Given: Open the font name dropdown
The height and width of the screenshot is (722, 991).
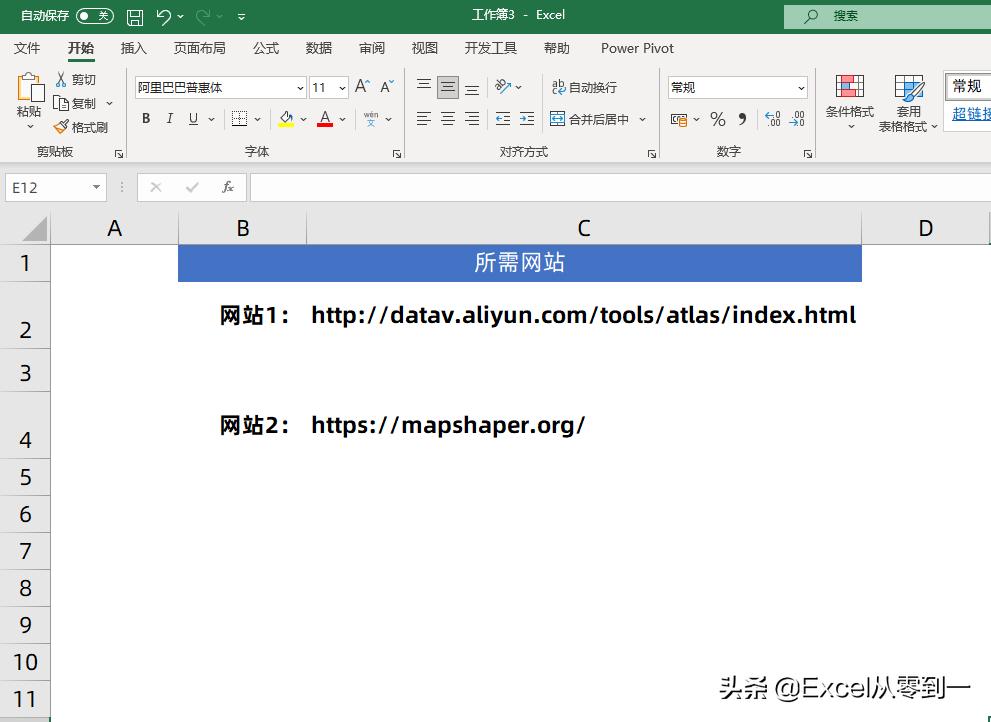Looking at the screenshot, I should (298, 87).
